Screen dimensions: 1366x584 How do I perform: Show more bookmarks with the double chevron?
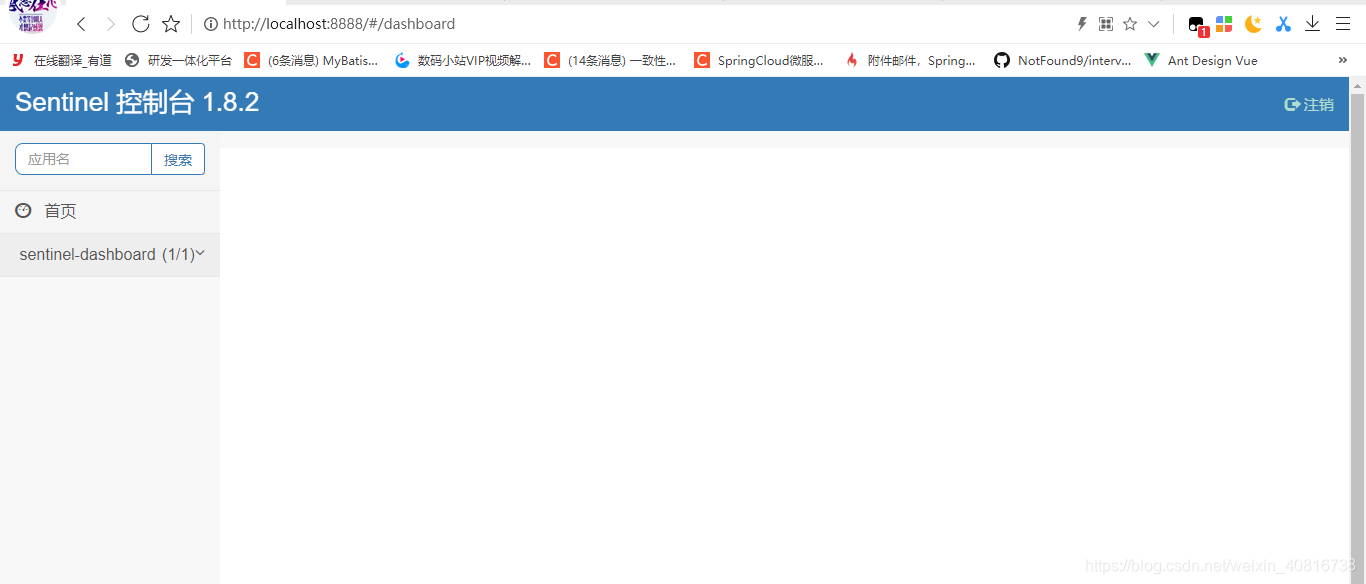click(x=1343, y=60)
